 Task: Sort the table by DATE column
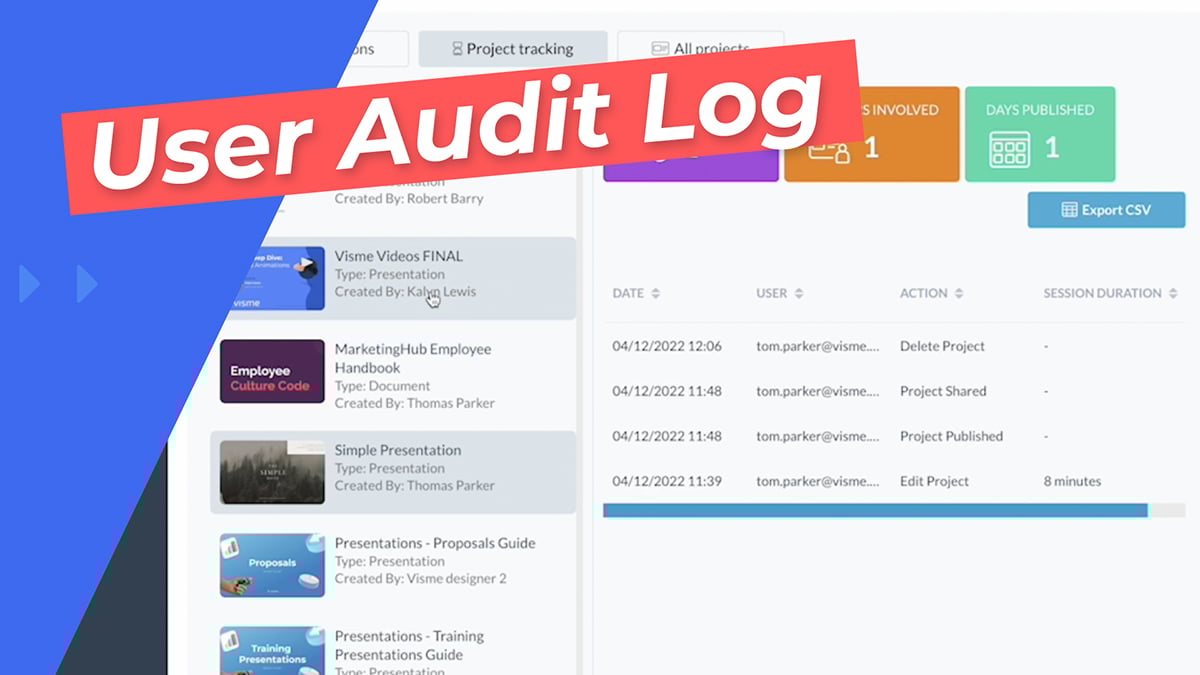coord(636,293)
